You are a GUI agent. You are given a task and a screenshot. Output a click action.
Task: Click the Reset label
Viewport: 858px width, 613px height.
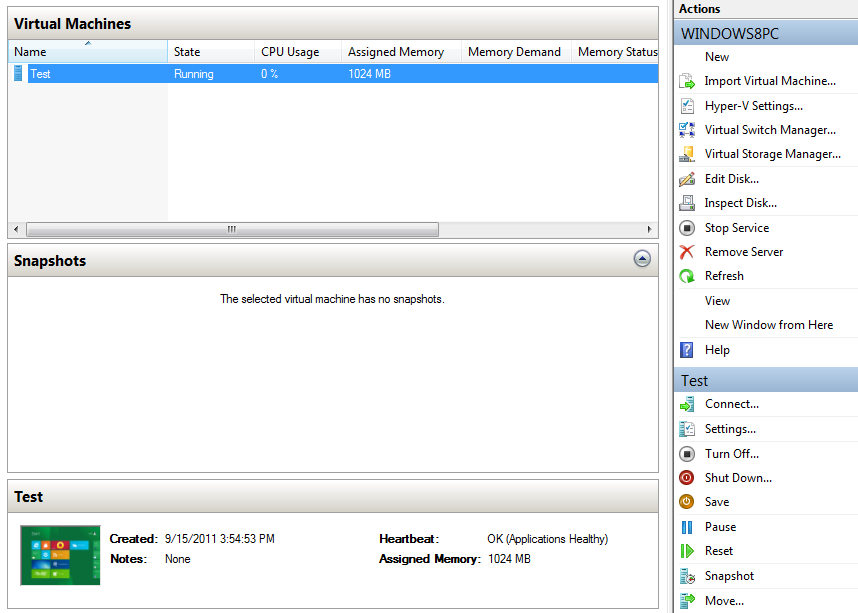click(718, 551)
